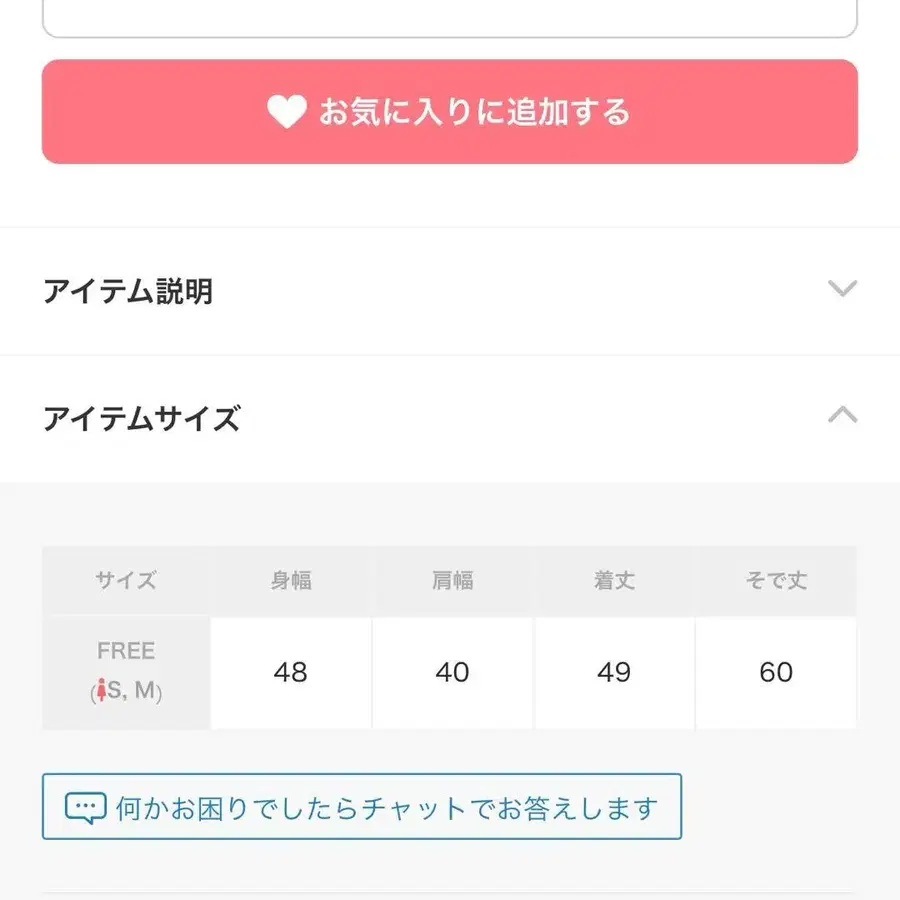Open the chat help bar
Image resolution: width=900 pixels, height=900 pixels.
click(360, 806)
